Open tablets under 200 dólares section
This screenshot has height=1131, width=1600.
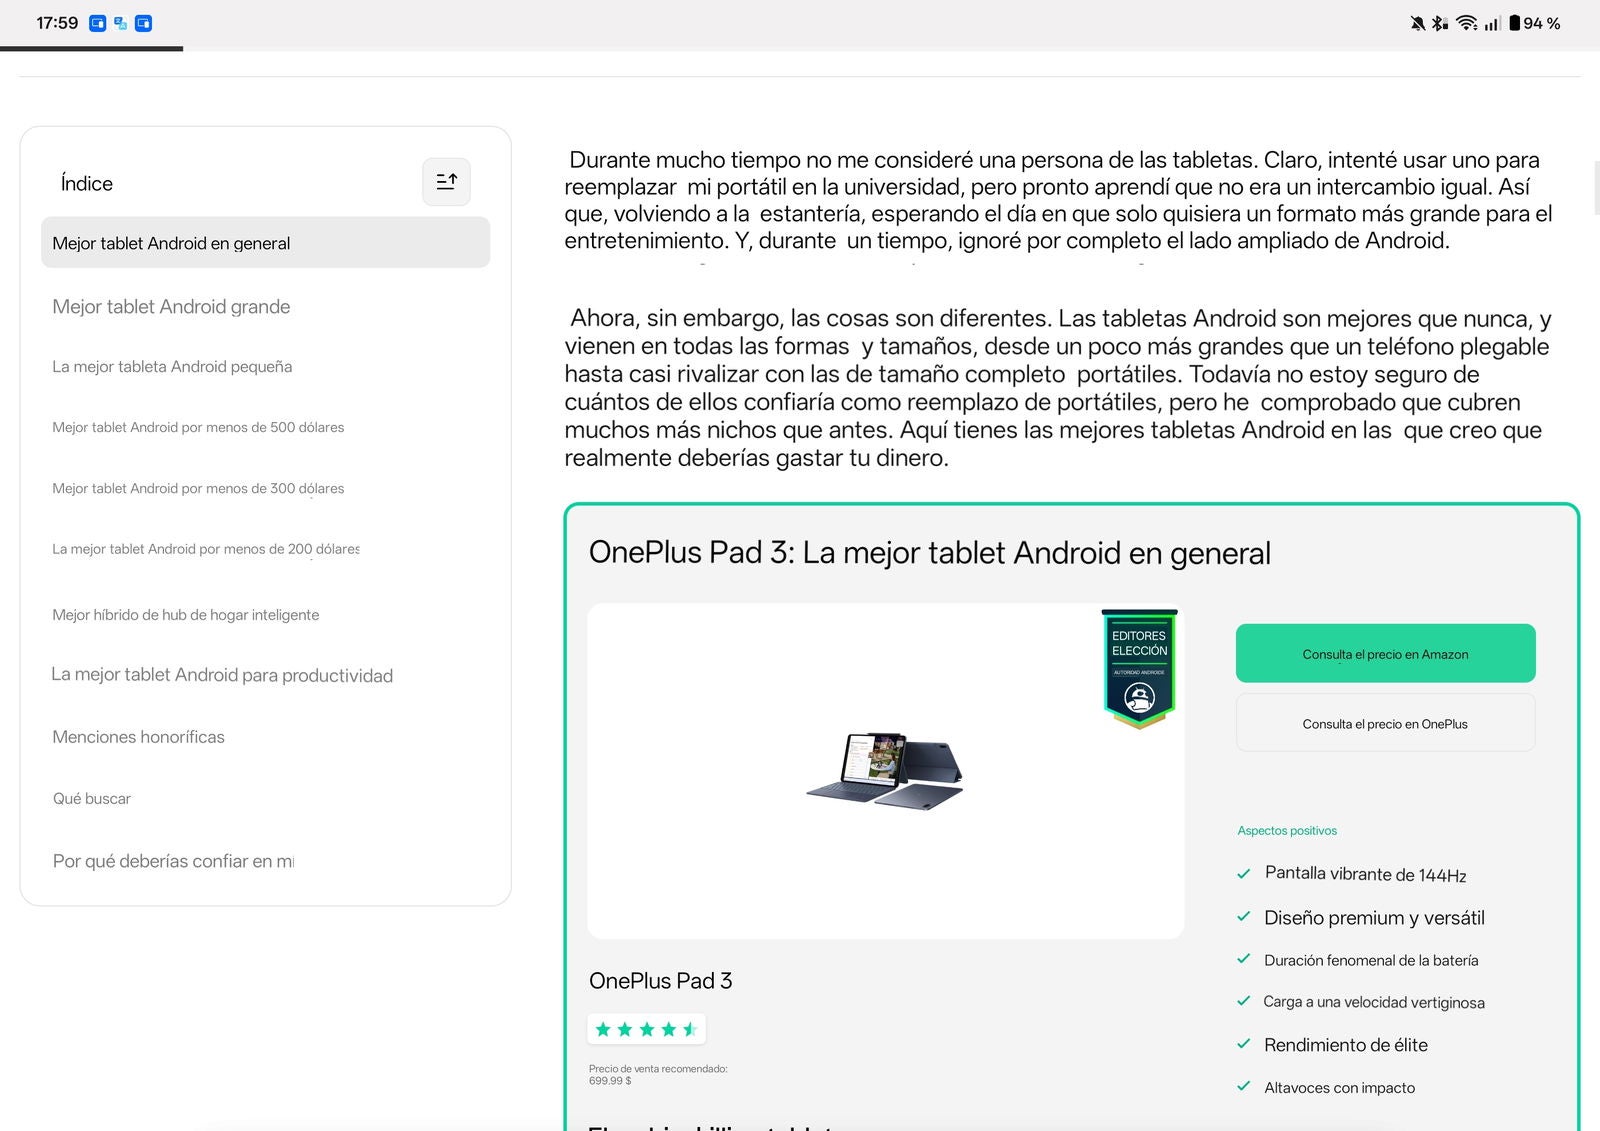click(x=205, y=549)
